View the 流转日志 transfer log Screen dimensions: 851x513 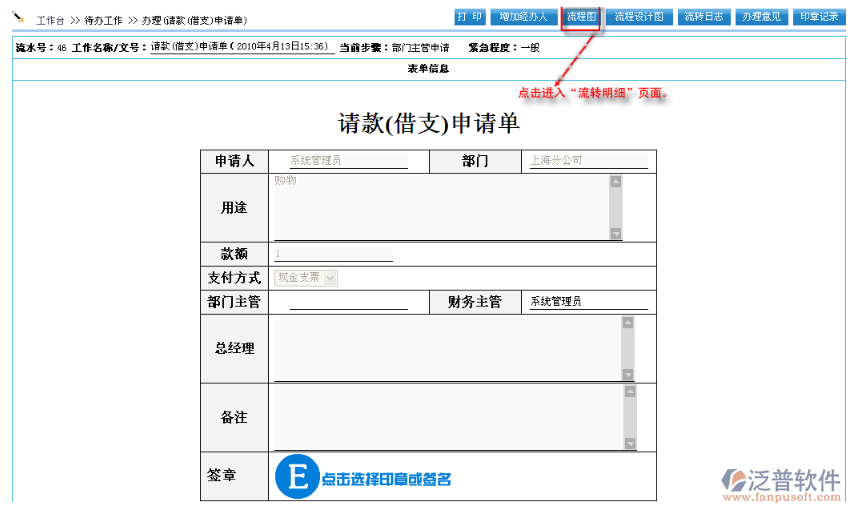coord(703,17)
